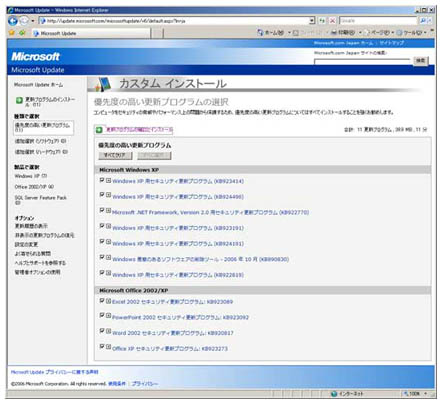Uncheck Windows XP update KB923414
Viewport: 442px width, 404px height.
[102, 180]
